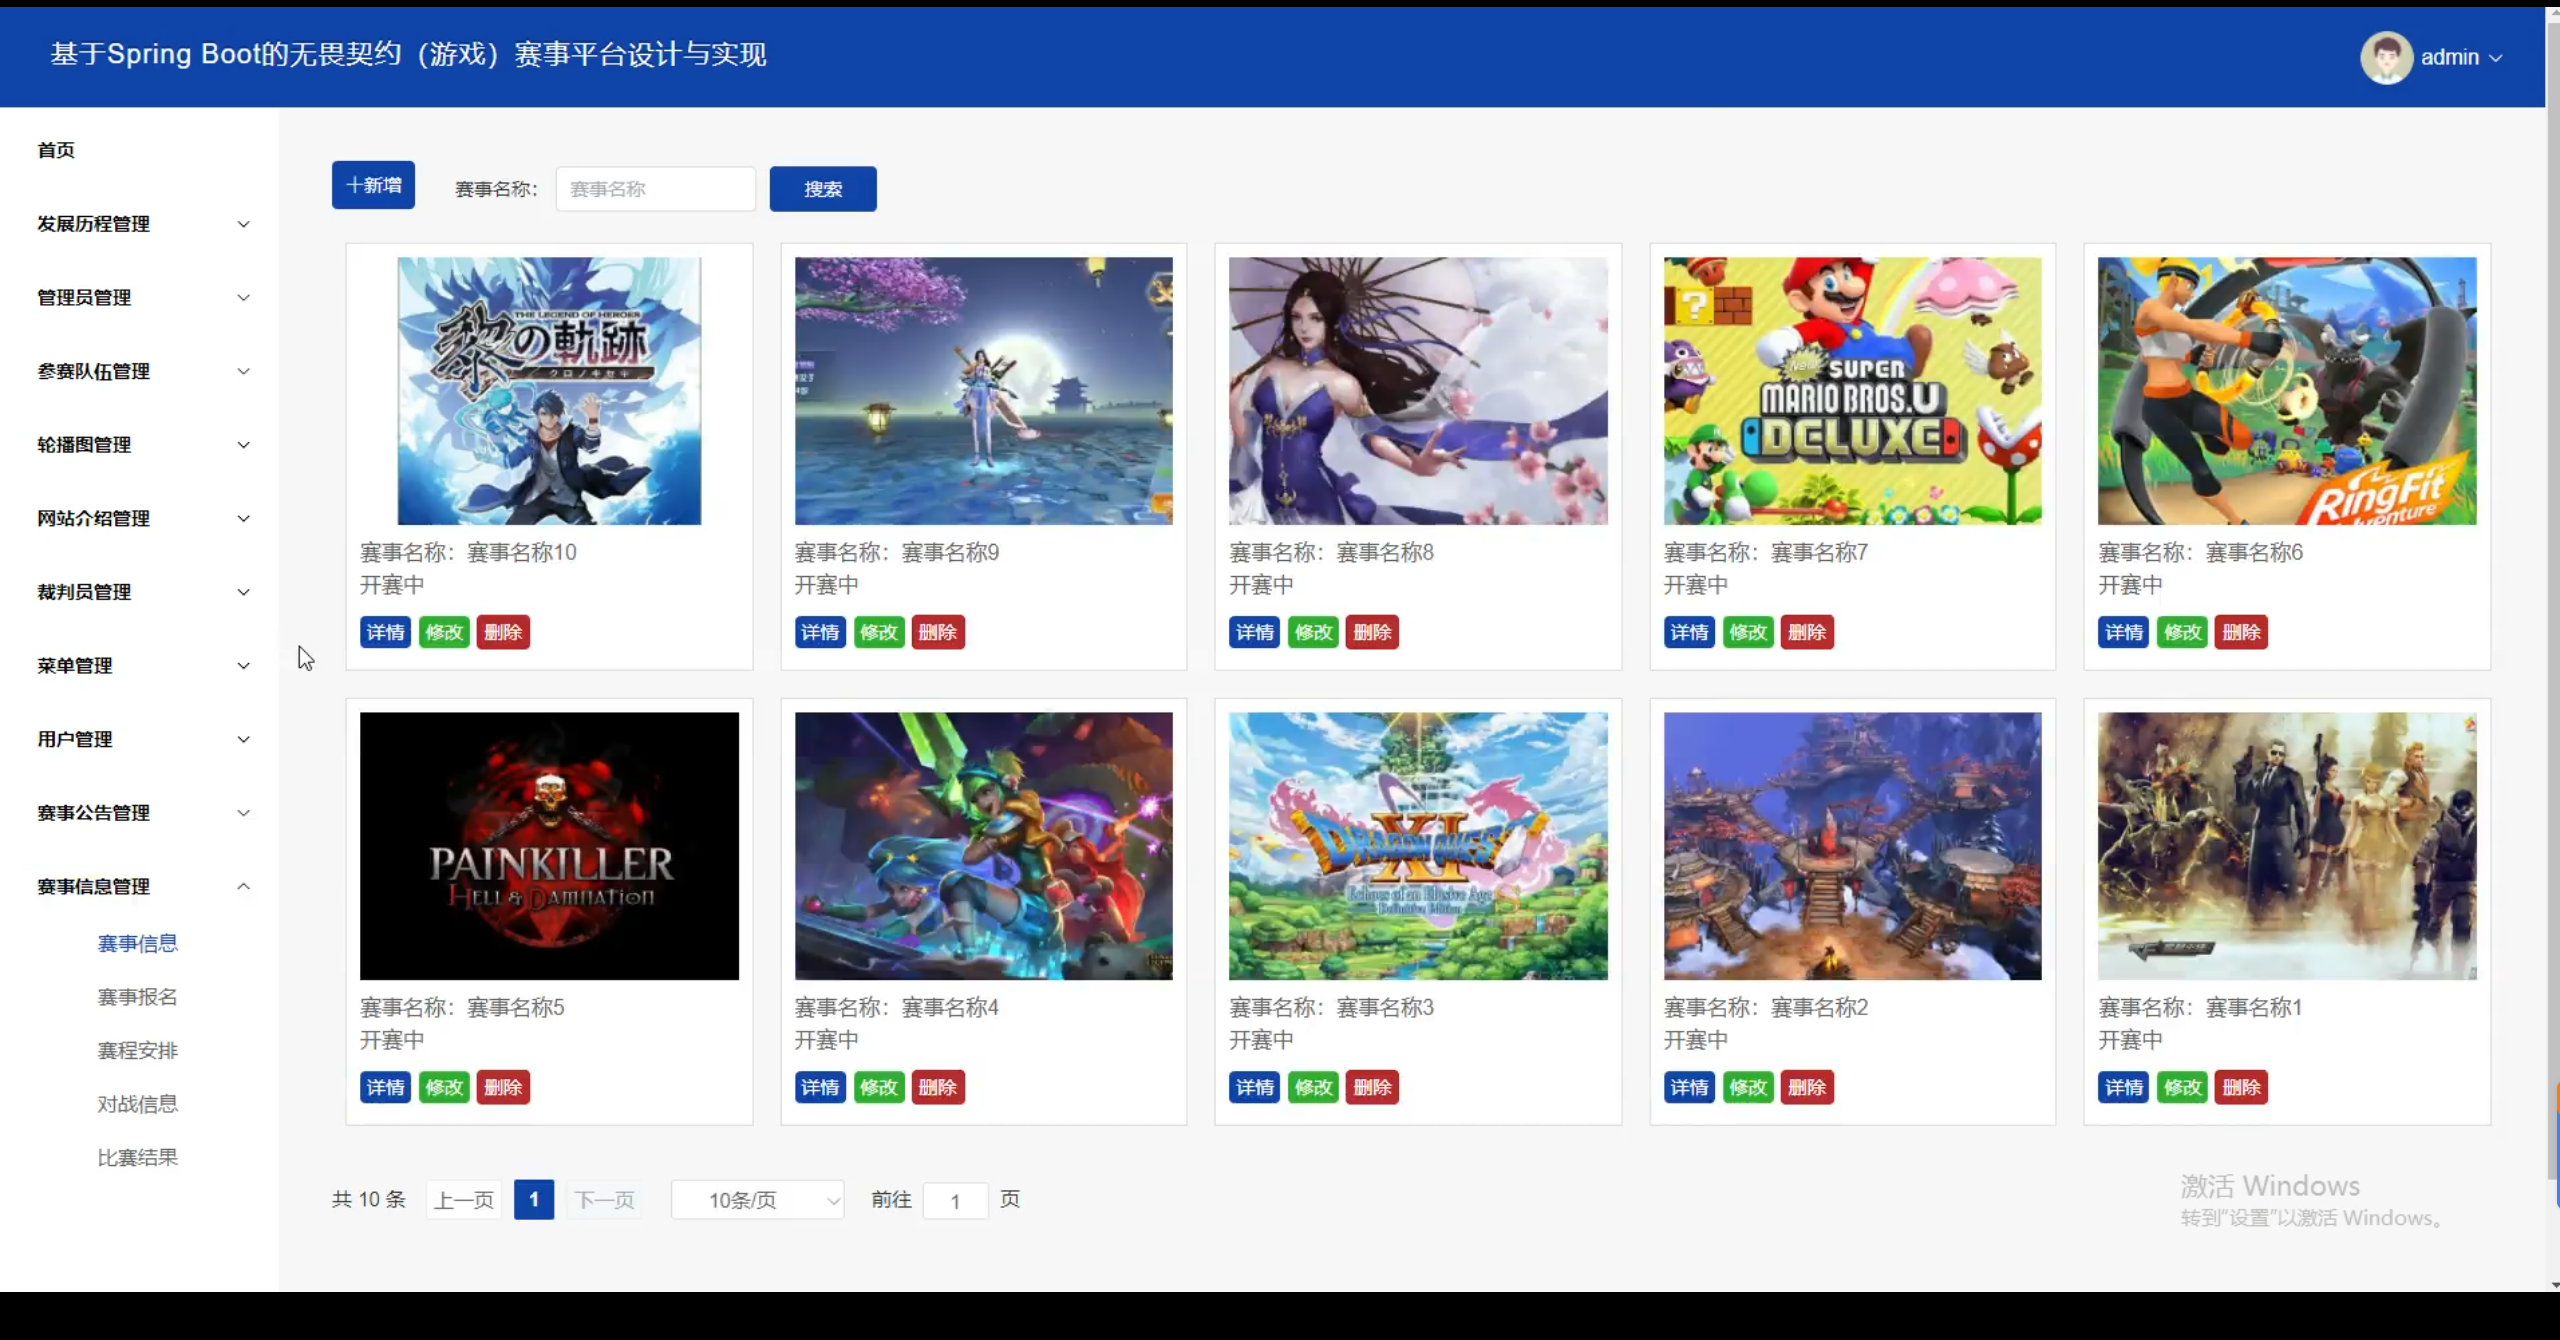The height and width of the screenshot is (1340, 2560).
Task: Open the 10条/页 page size dropdown
Action: click(x=757, y=1200)
